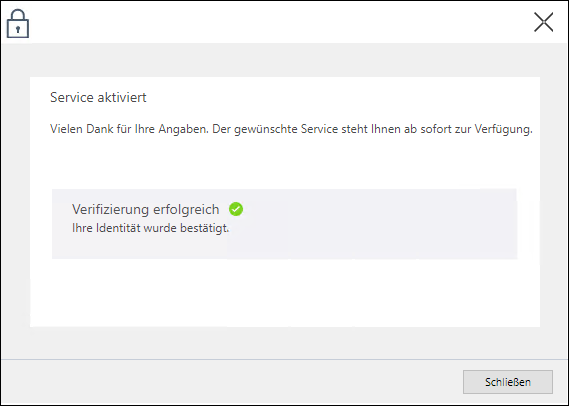The height and width of the screenshot is (406, 569).
Task: Click the word 'bestätigt' in status text
Action: pos(205,228)
